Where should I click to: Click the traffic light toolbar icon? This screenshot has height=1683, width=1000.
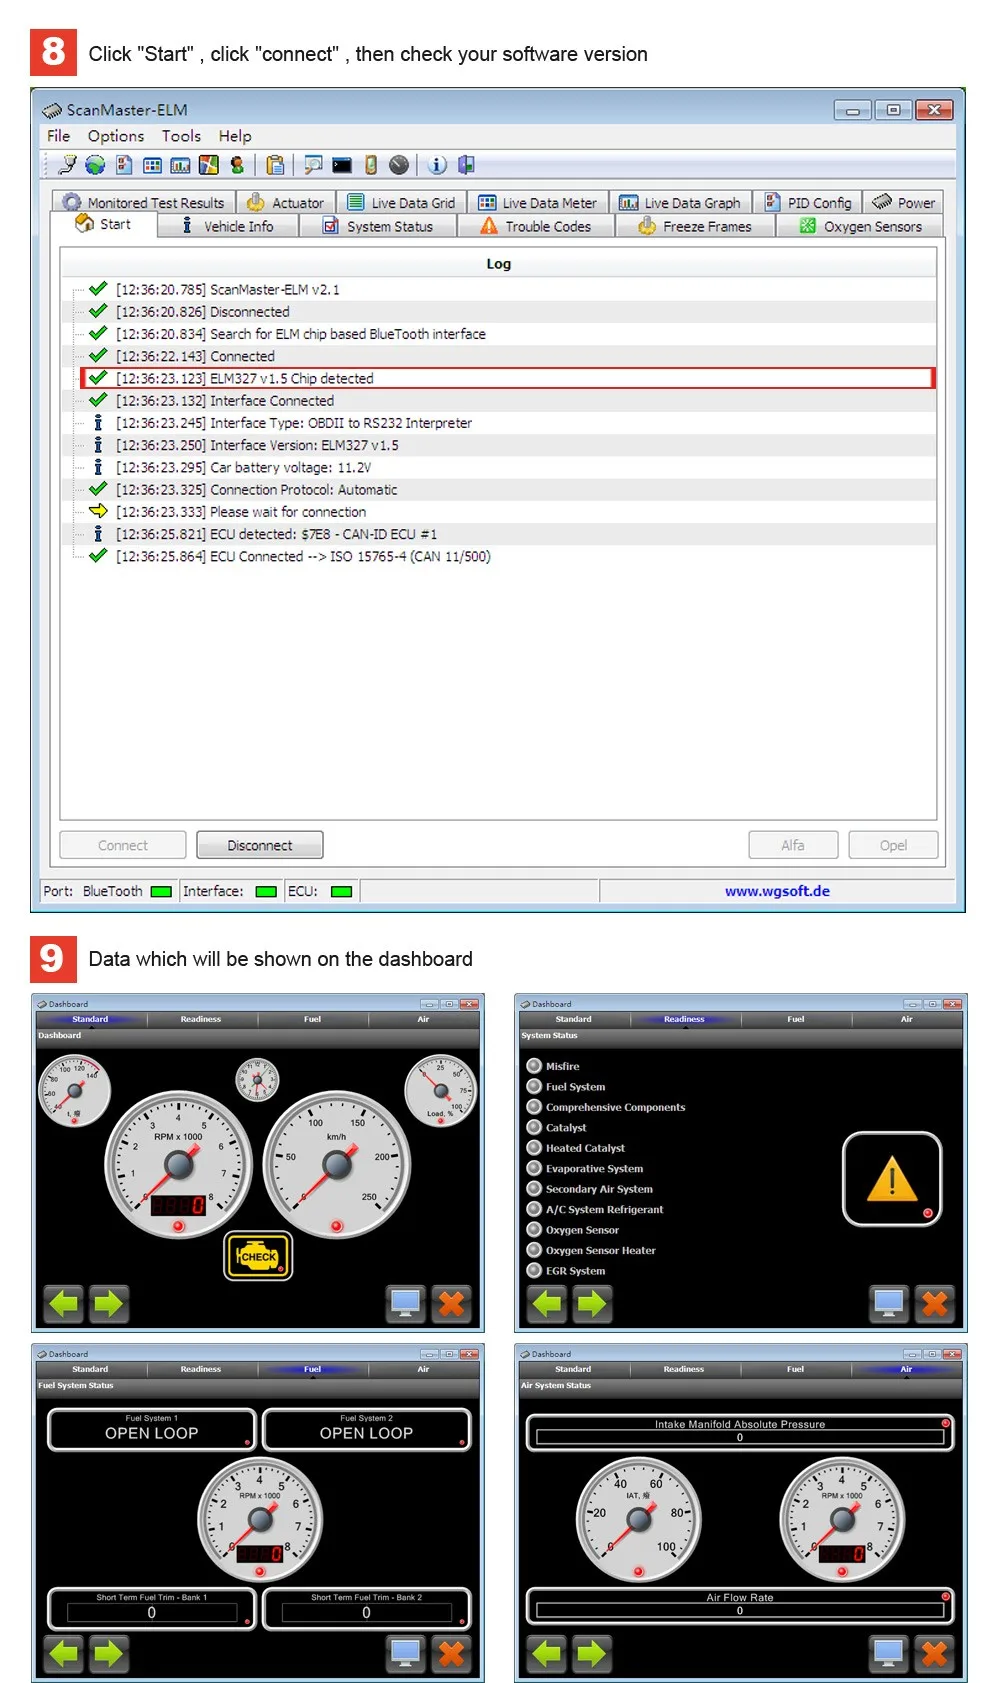(x=371, y=165)
